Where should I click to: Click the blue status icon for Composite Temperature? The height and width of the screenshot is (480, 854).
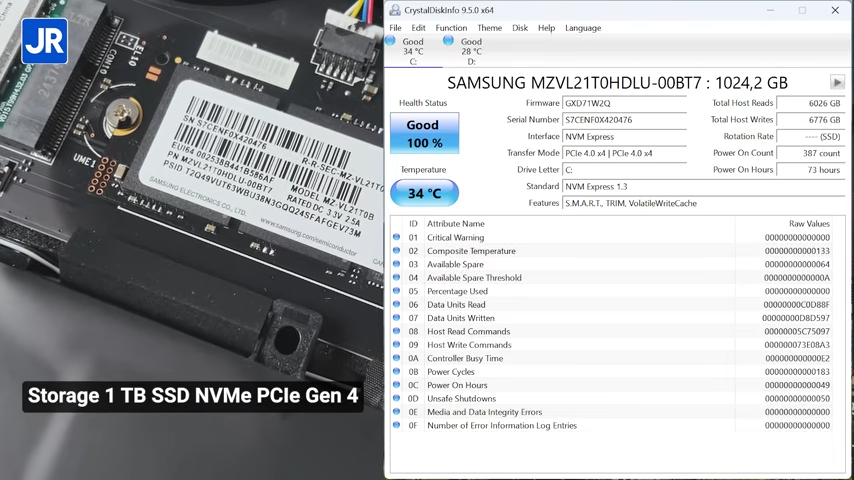click(x=396, y=251)
